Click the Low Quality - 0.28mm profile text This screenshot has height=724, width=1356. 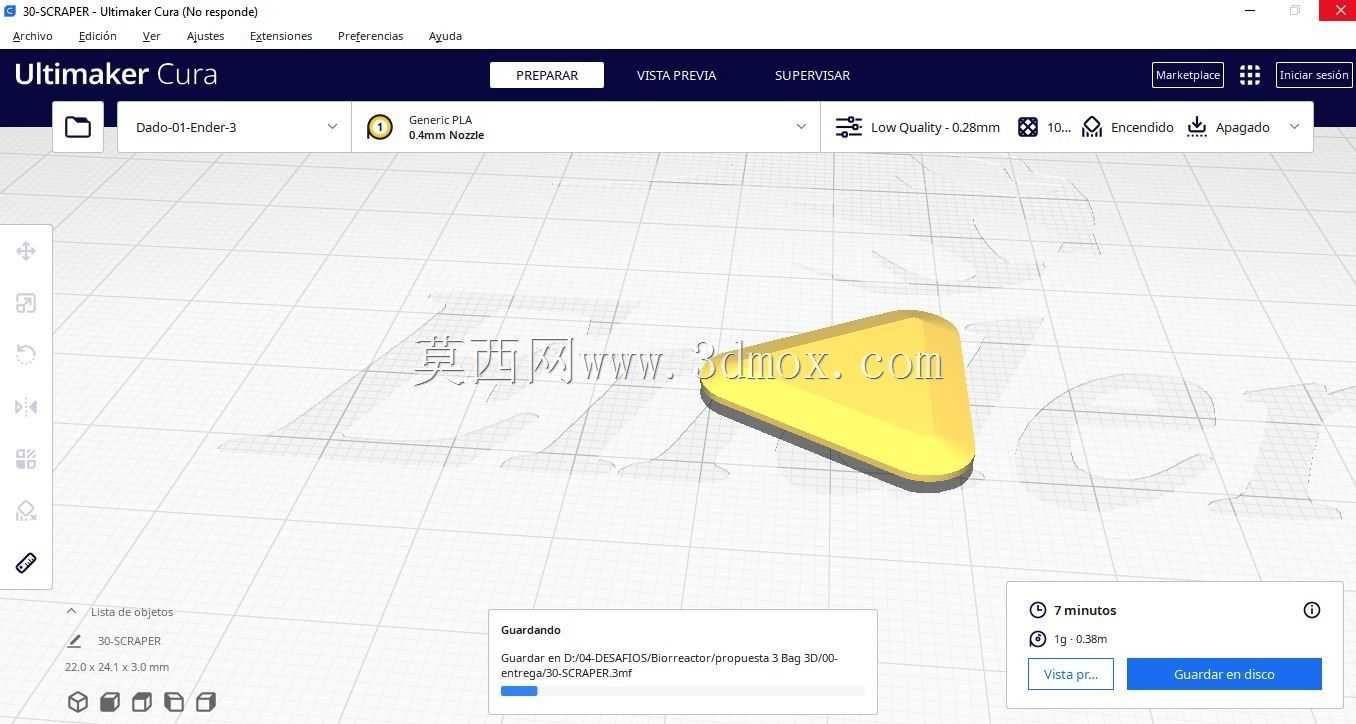tap(935, 127)
